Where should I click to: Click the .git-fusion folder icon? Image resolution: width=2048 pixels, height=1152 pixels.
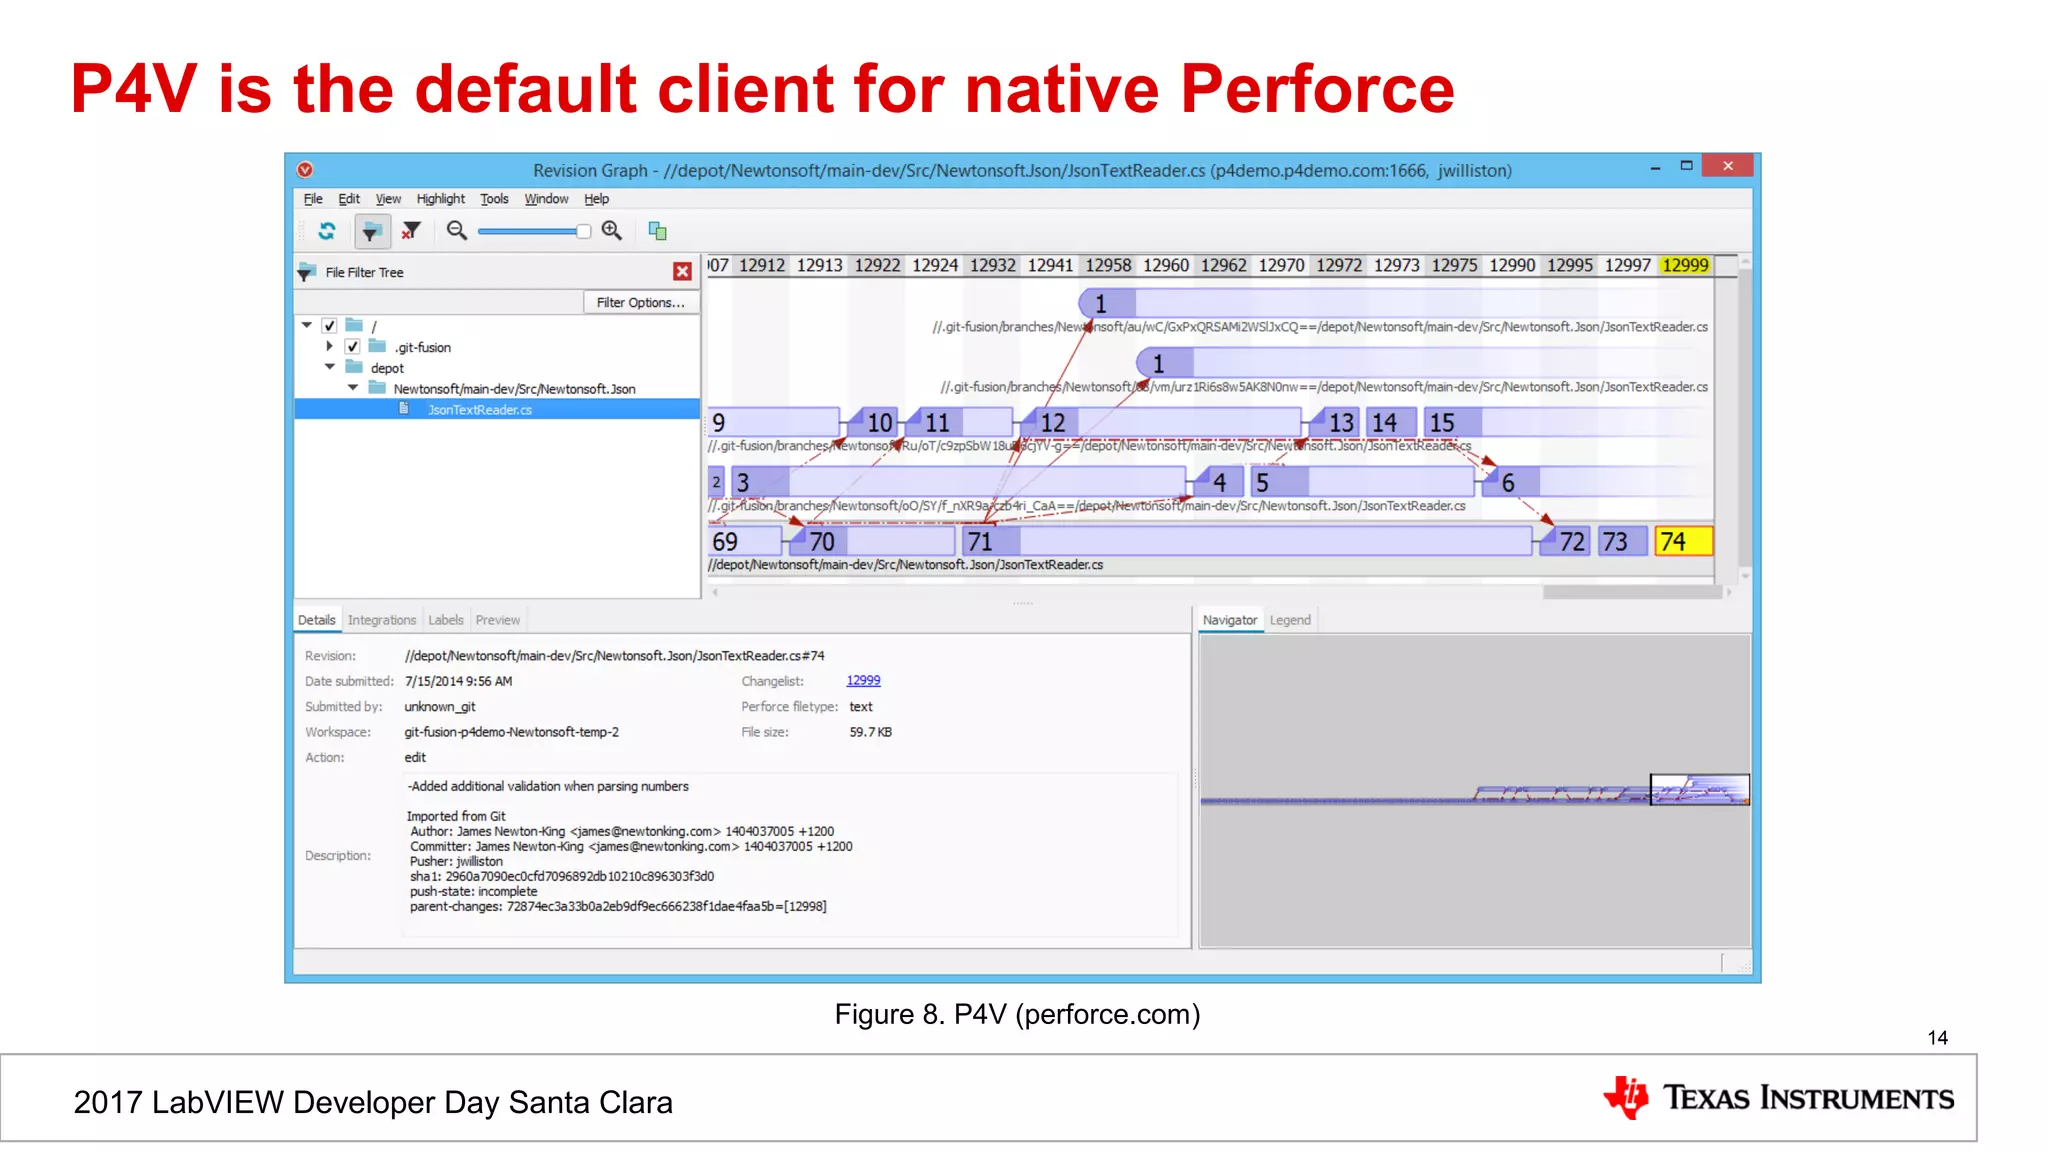pyautogui.click(x=377, y=346)
